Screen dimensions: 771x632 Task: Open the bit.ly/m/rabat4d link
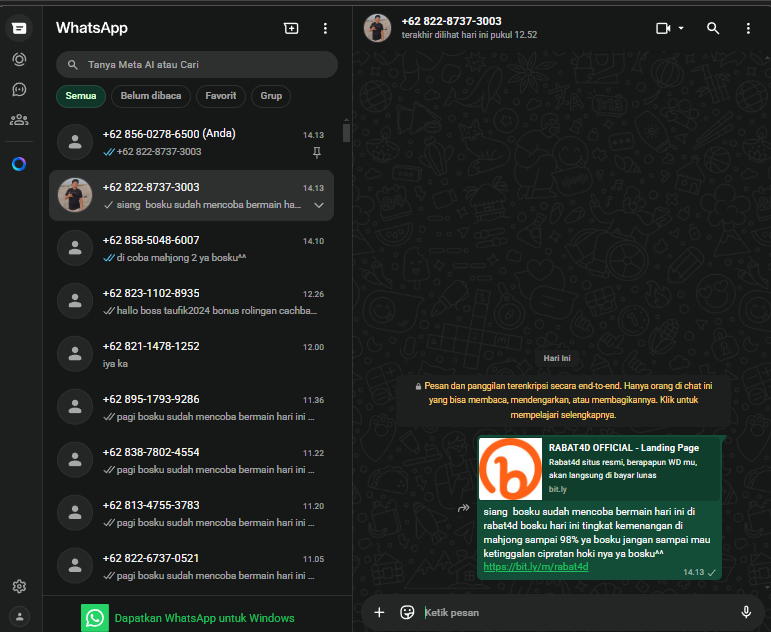(x=535, y=567)
